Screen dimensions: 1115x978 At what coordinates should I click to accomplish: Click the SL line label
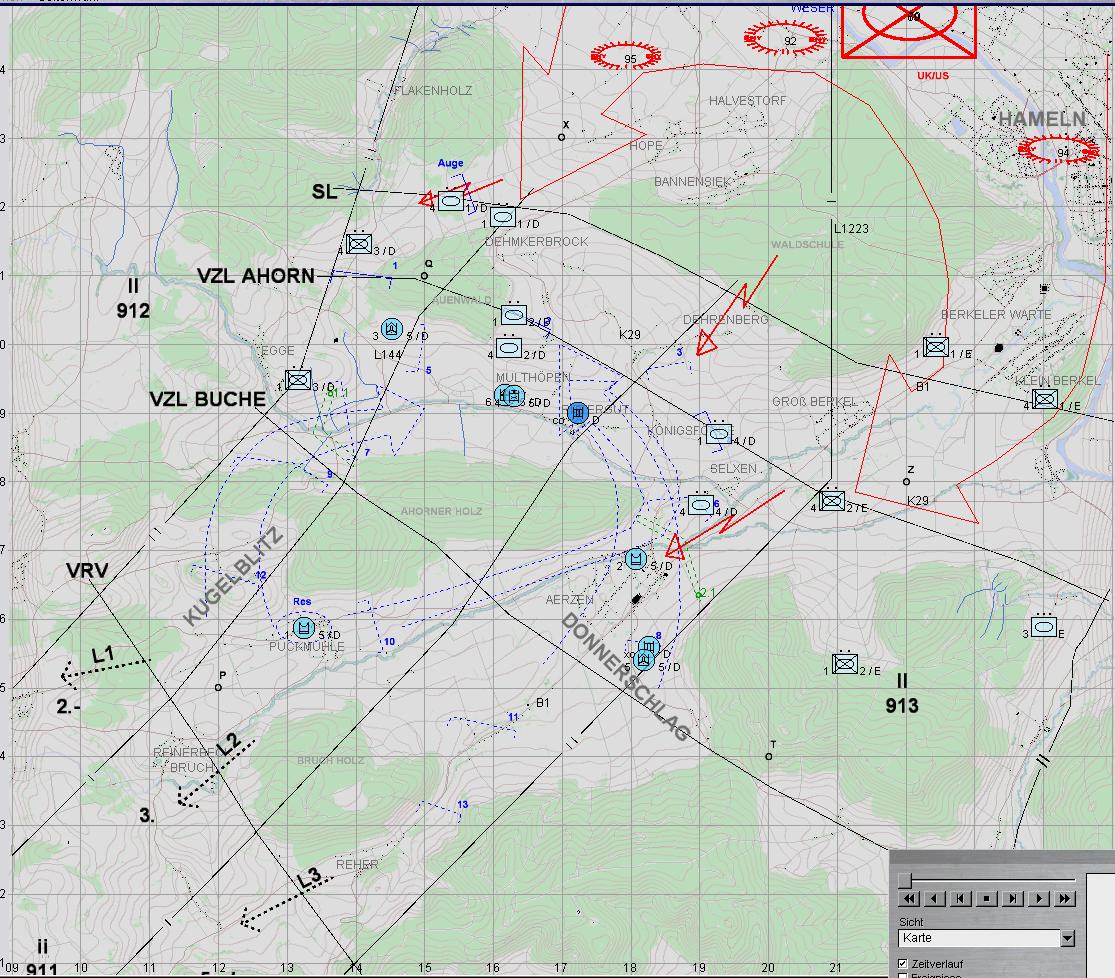[324, 192]
